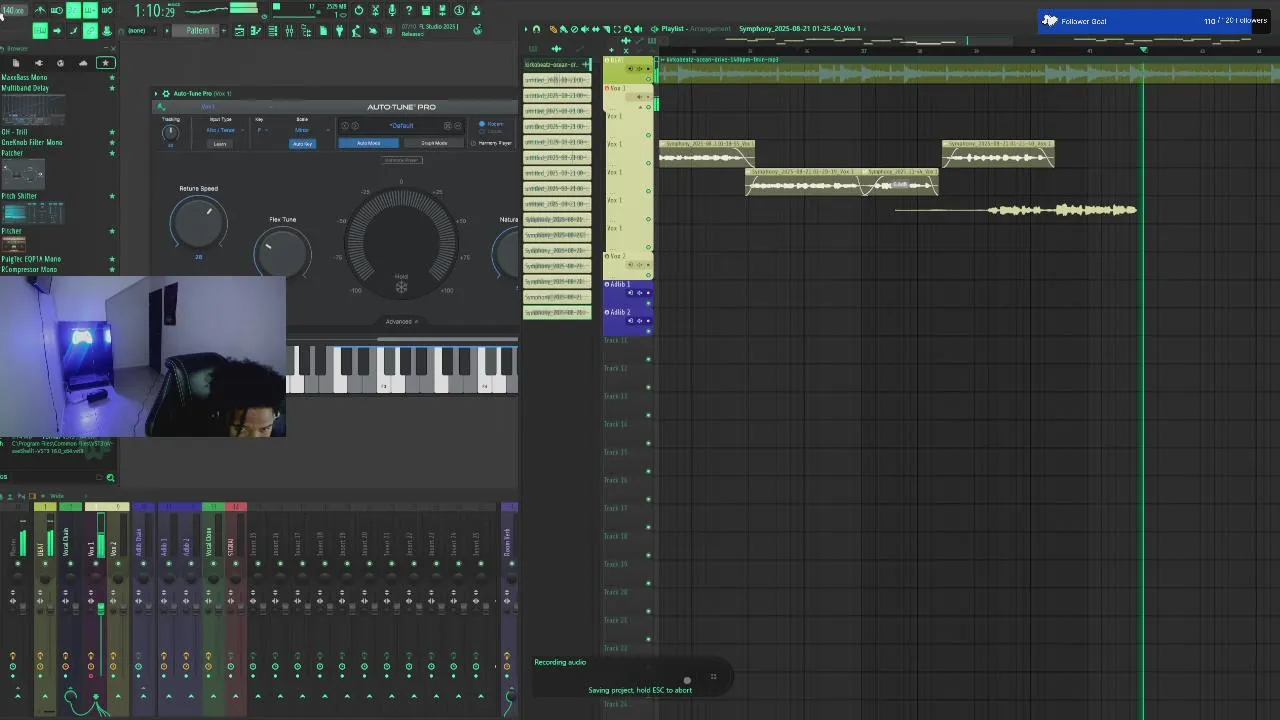Toggle Harmony Player power in Auto-Tune

473,143
